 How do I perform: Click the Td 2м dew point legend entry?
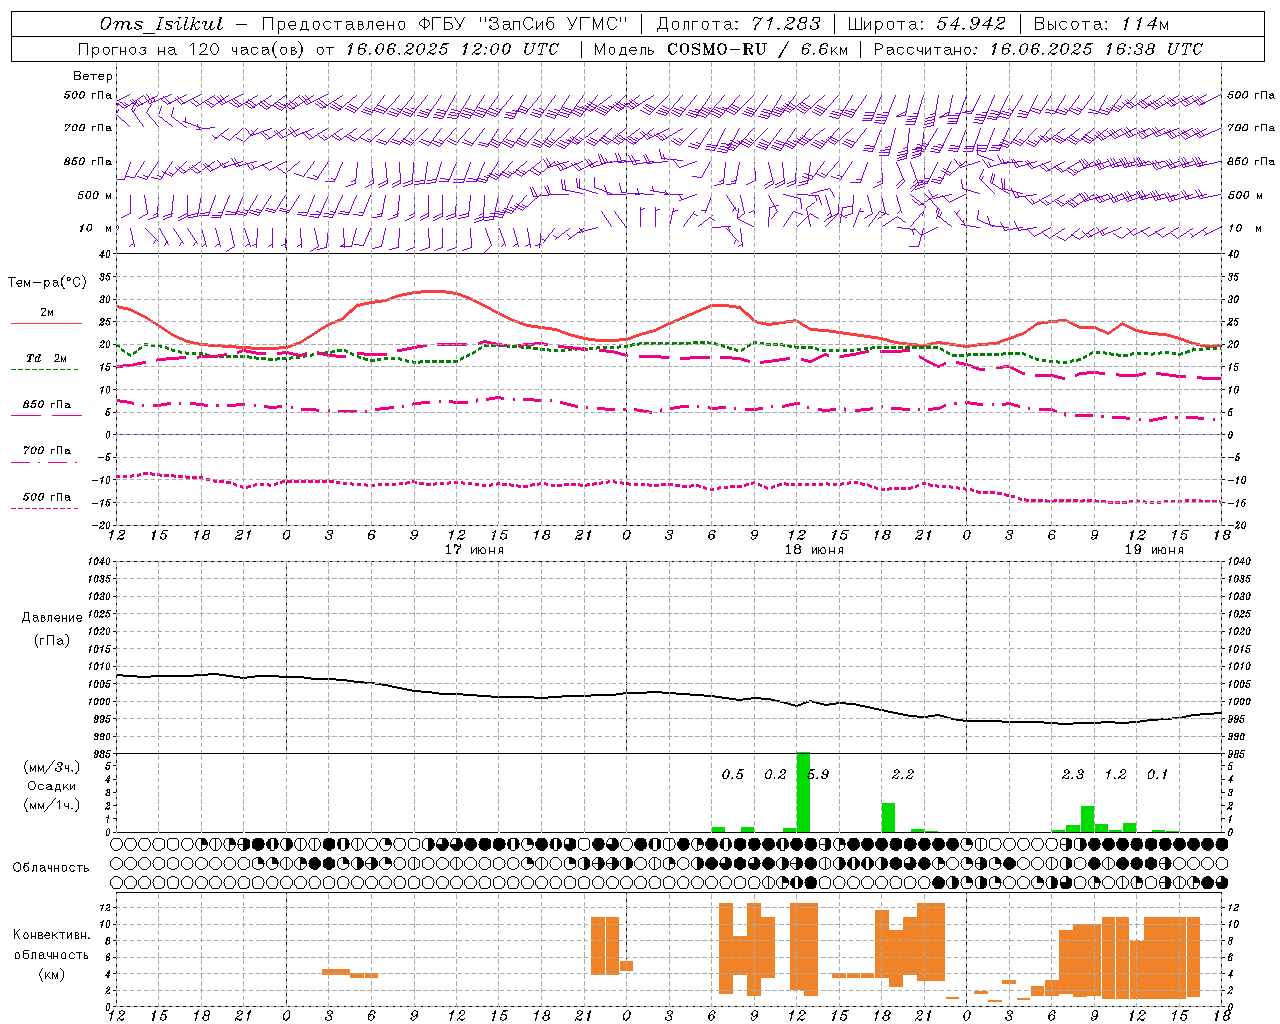point(47,358)
